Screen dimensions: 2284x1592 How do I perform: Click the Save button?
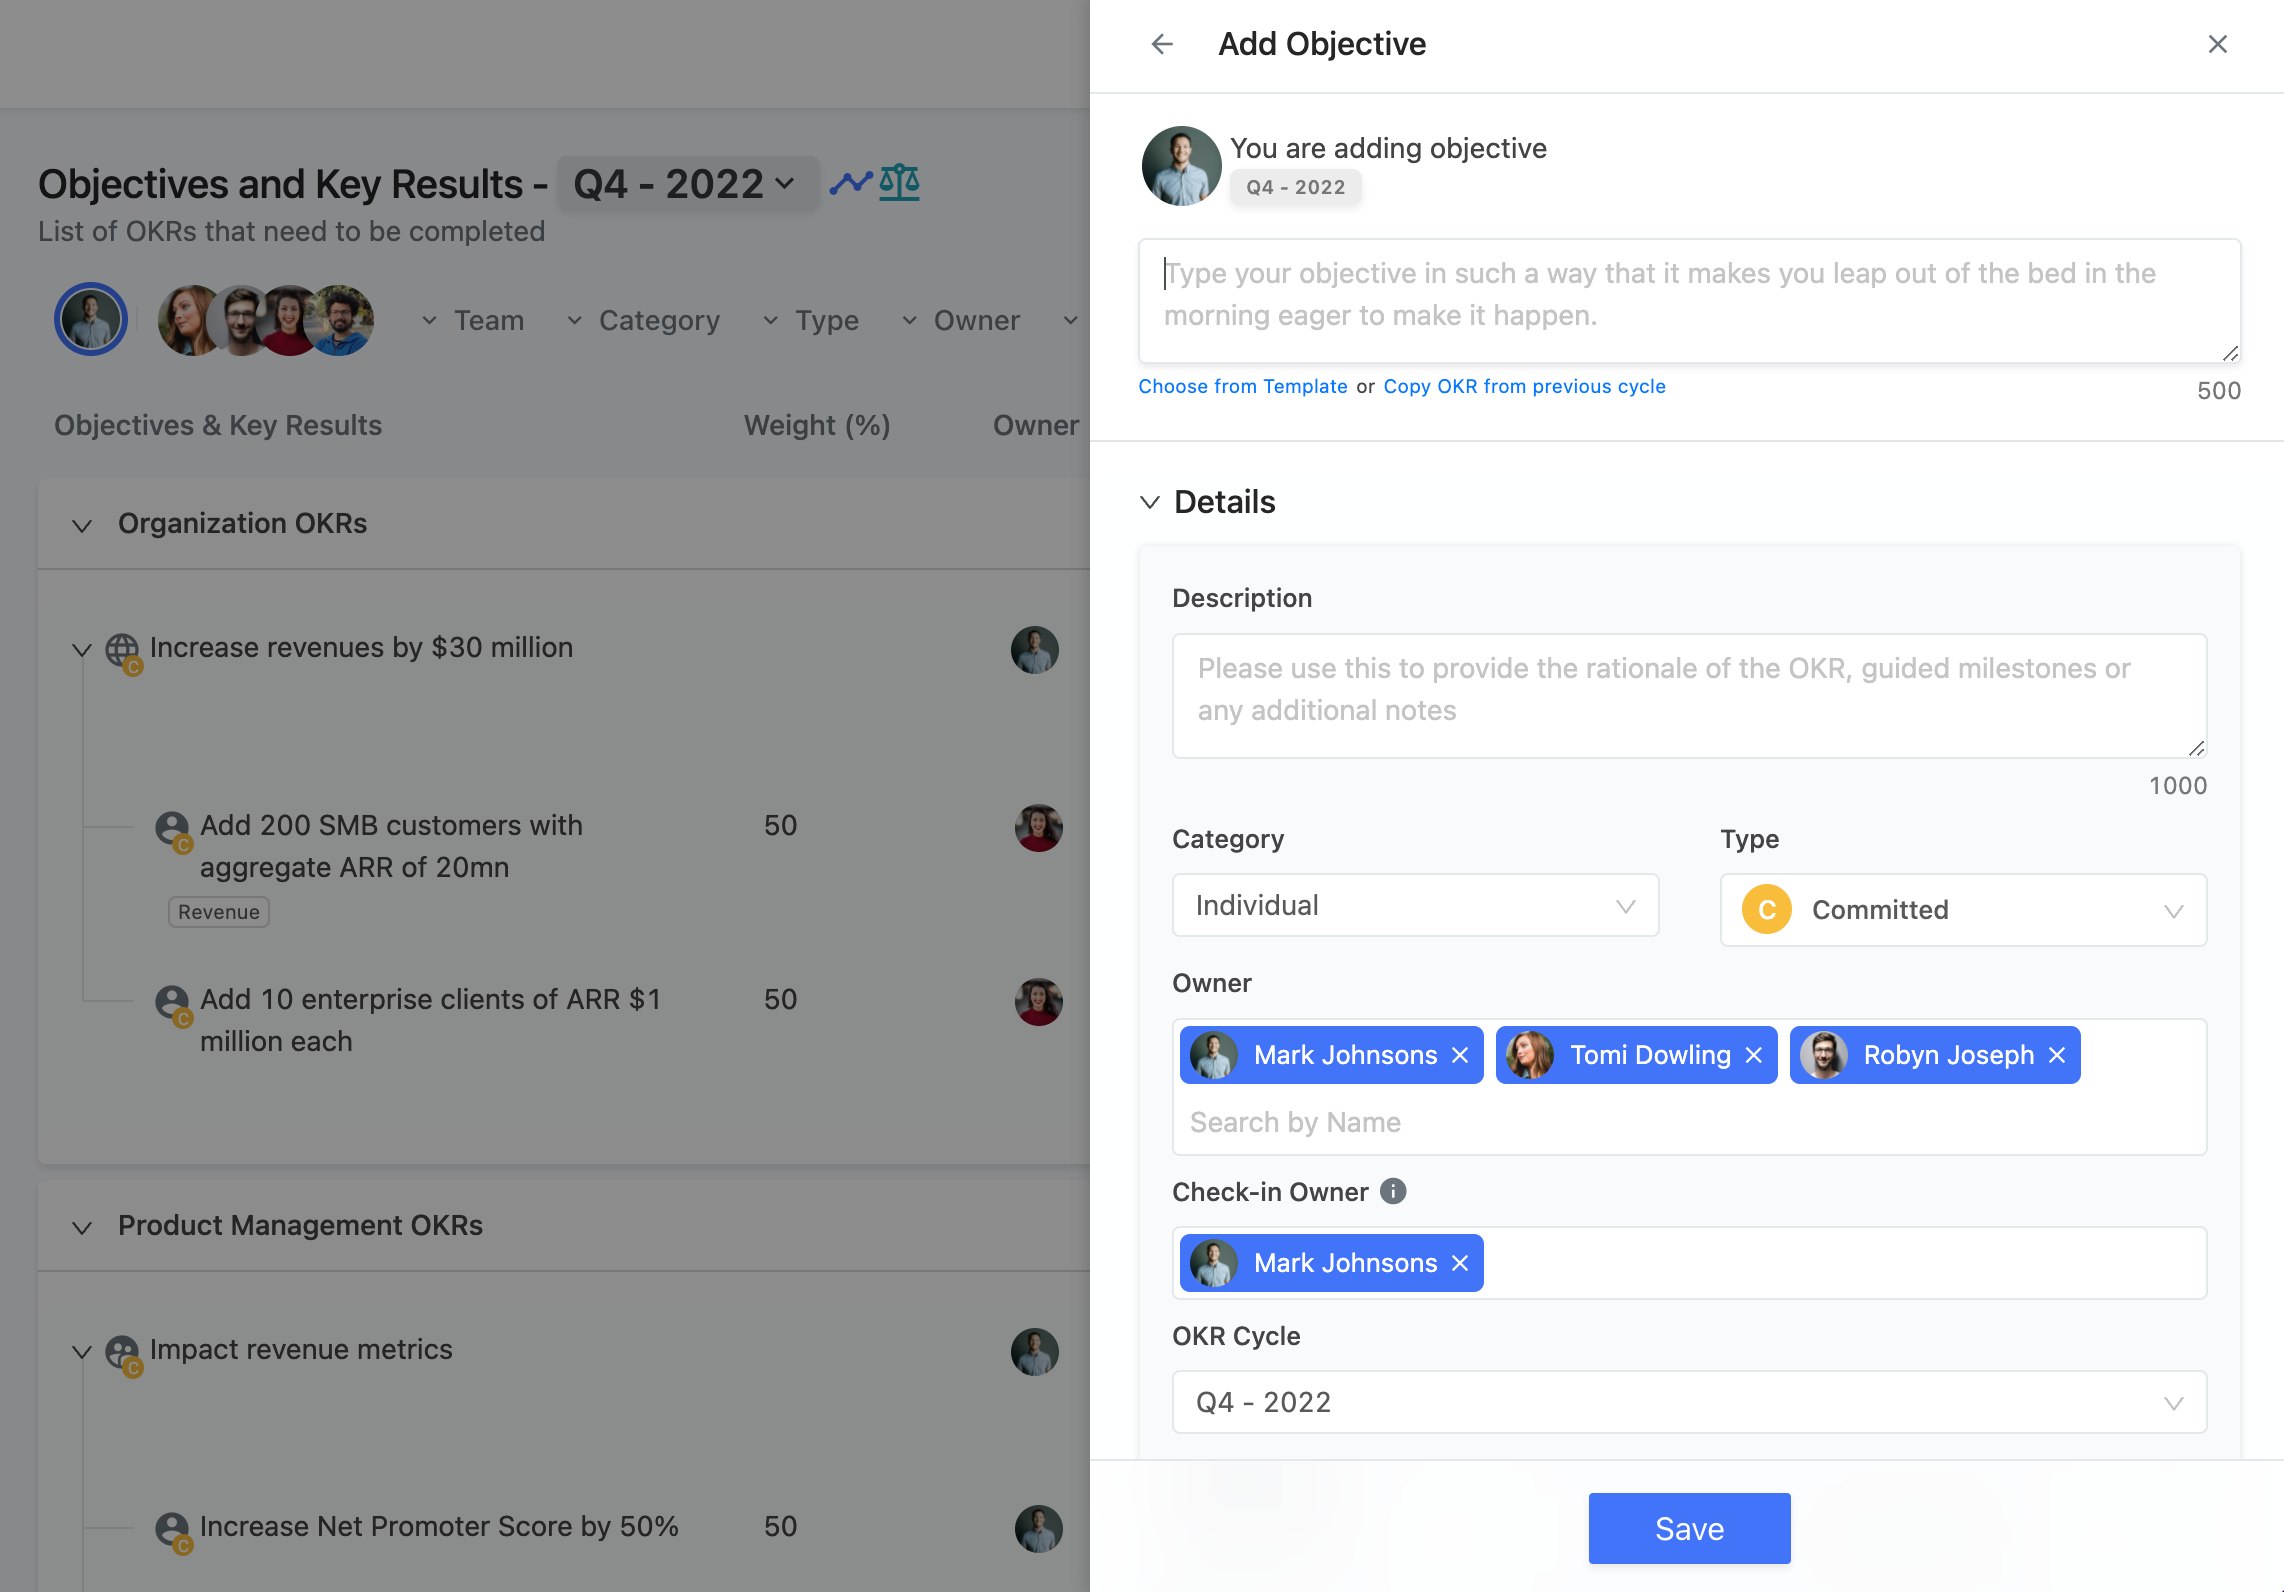click(1689, 1528)
